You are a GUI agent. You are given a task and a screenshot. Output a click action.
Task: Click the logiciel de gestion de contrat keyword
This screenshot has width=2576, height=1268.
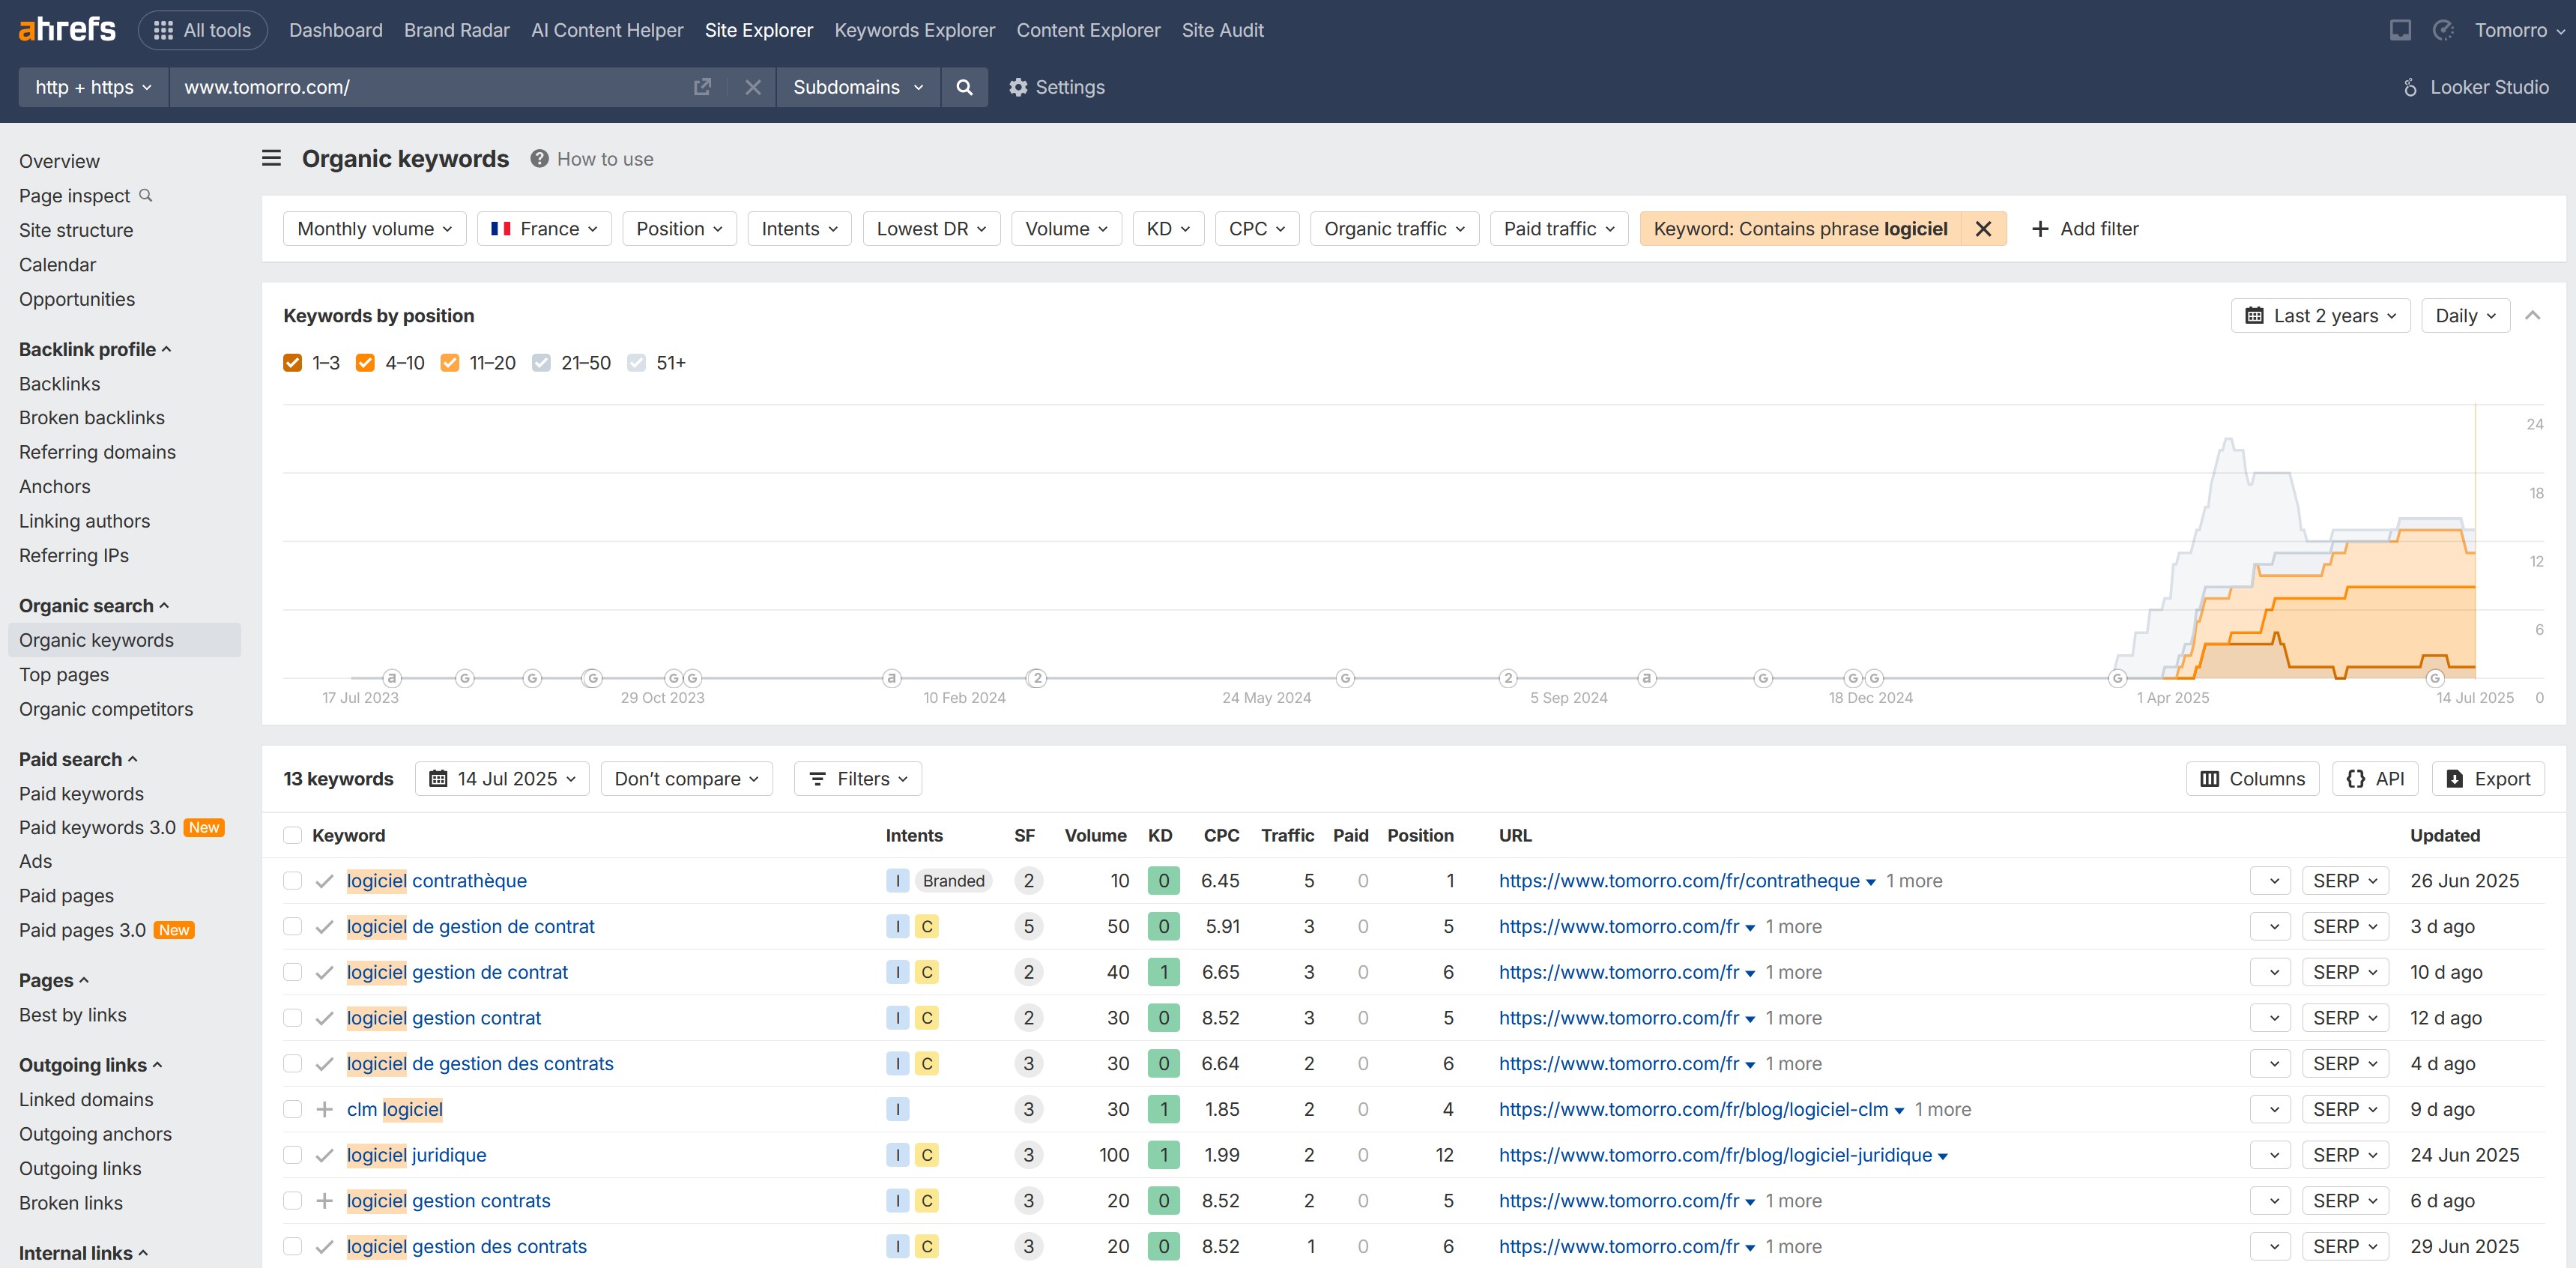point(470,927)
